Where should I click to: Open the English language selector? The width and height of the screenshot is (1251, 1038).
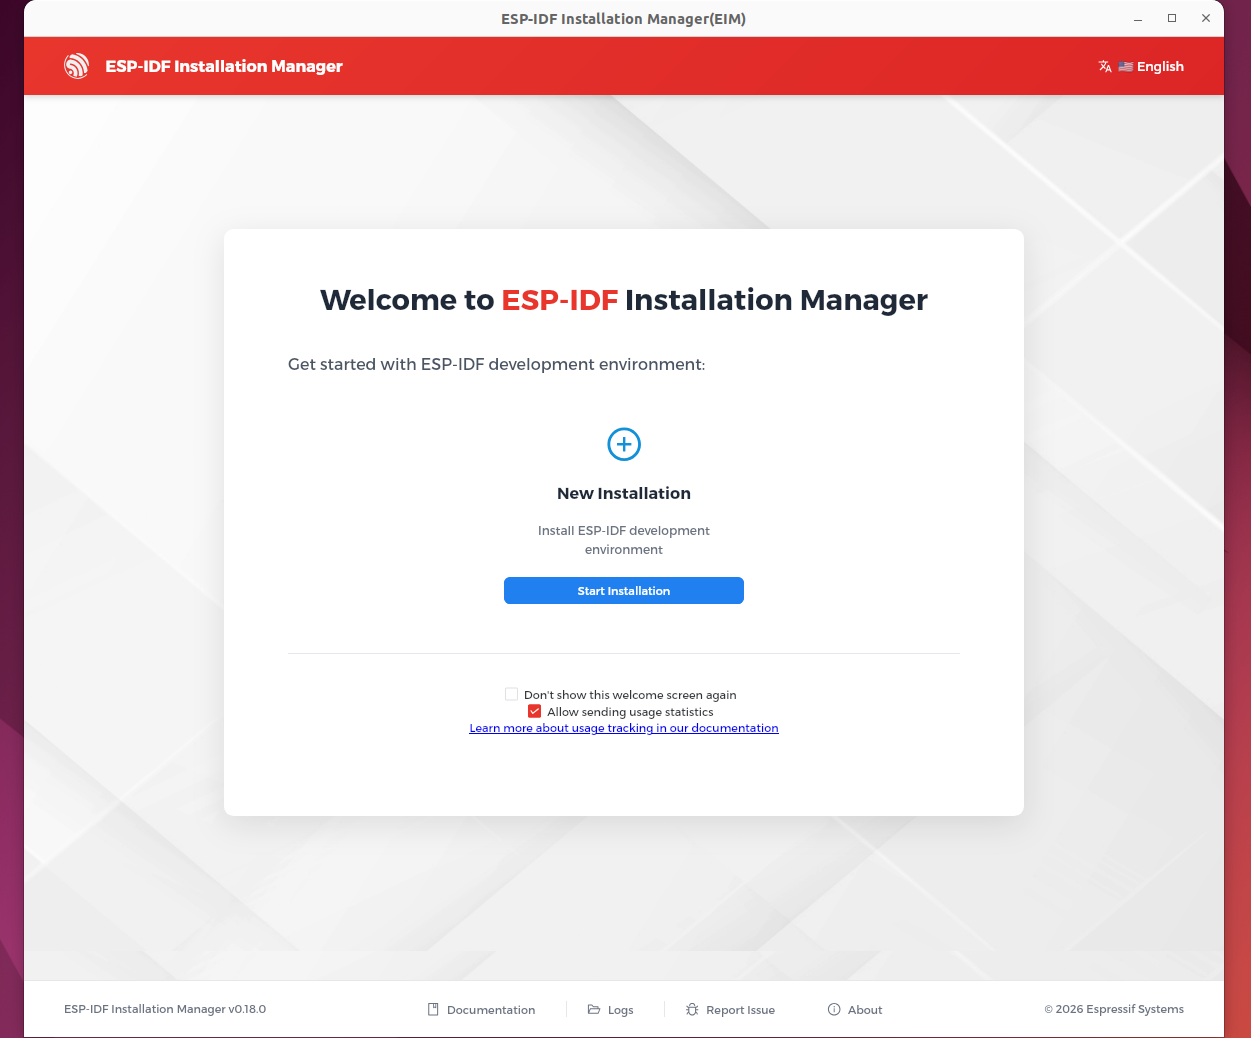[x=1141, y=66]
